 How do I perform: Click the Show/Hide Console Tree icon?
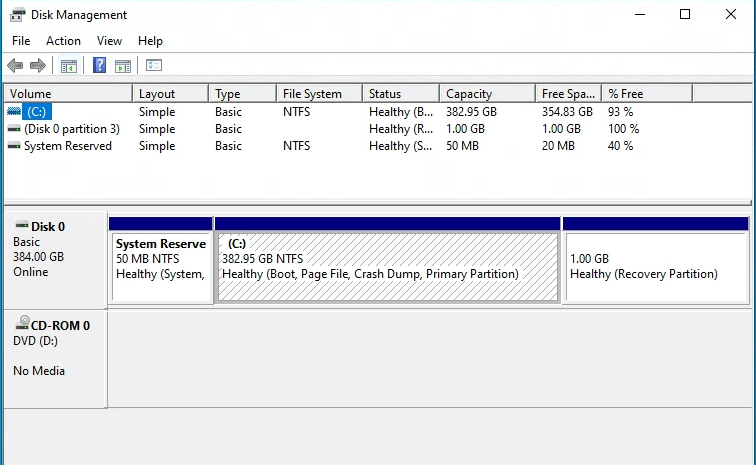coord(69,66)
